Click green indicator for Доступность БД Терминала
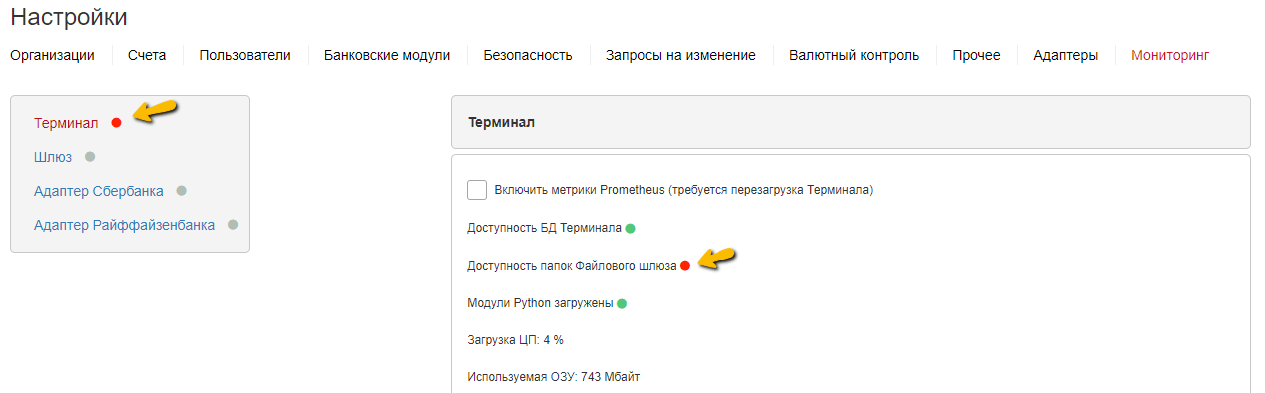This screenshot has width=1265, height=393. [x=631, y=228]
